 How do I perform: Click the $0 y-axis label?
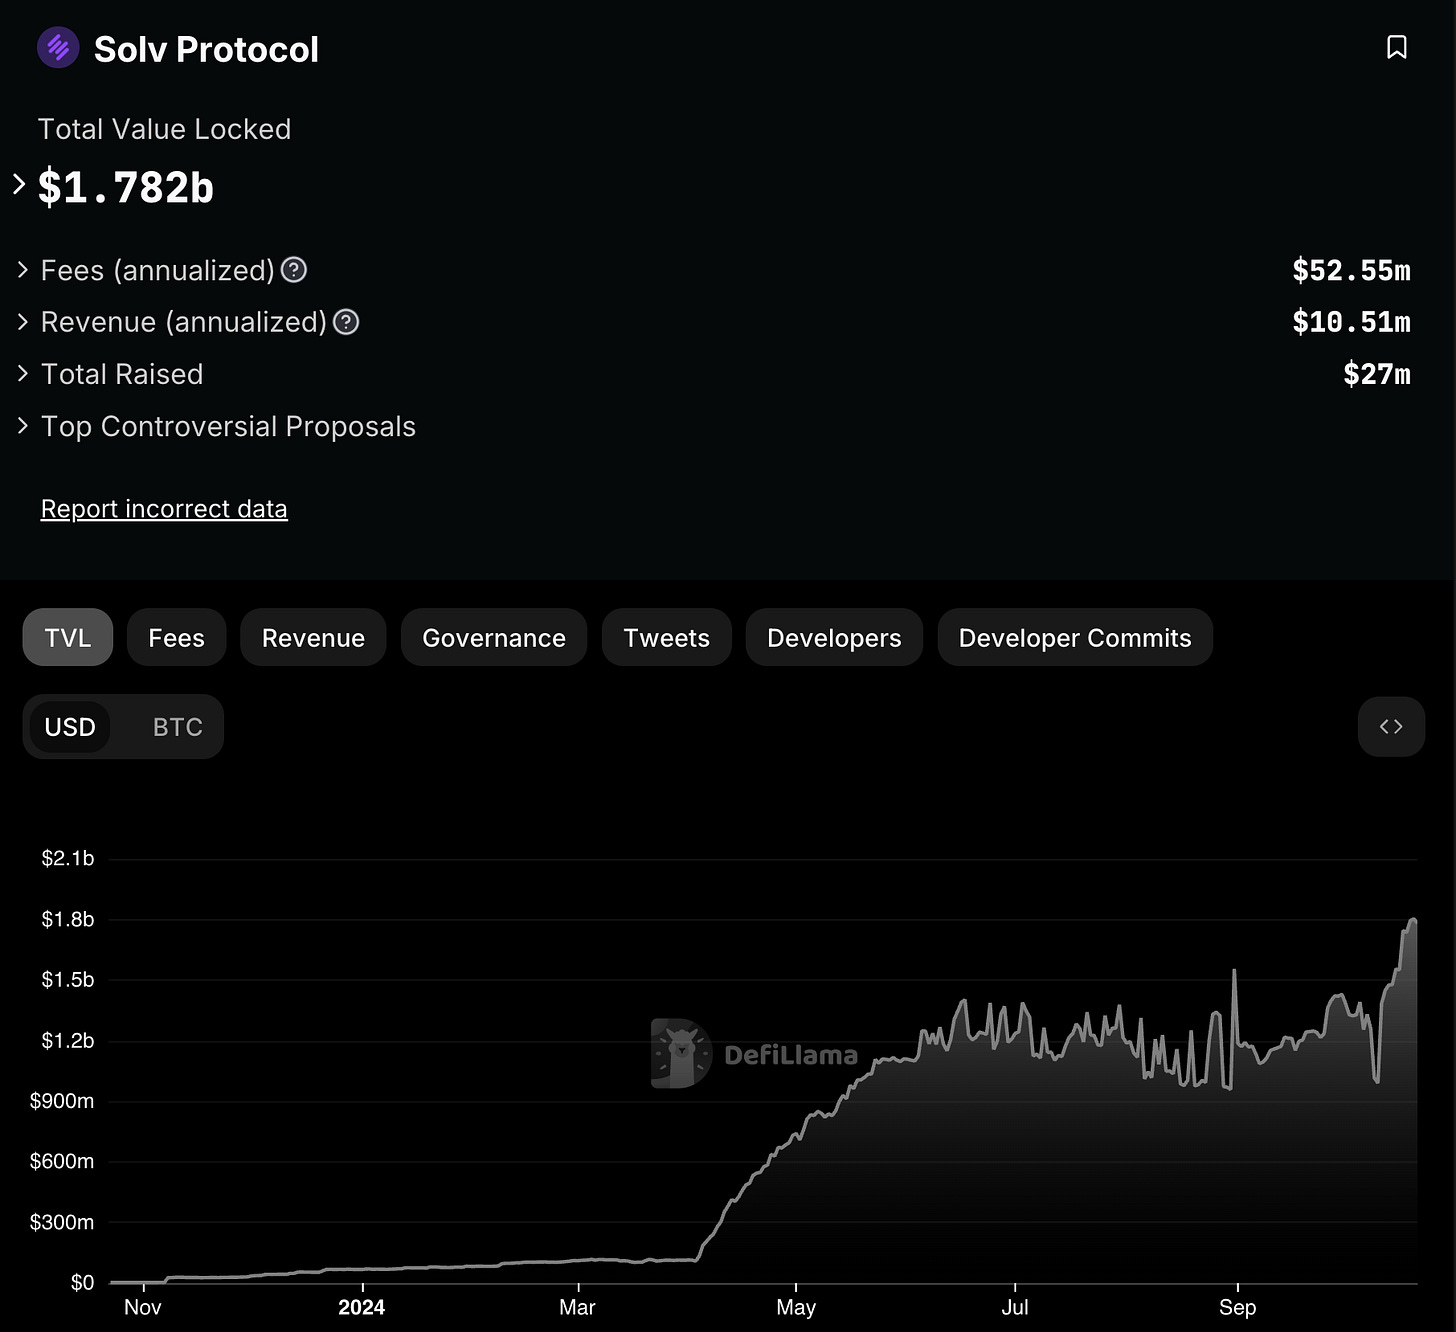click(82, 1282)
